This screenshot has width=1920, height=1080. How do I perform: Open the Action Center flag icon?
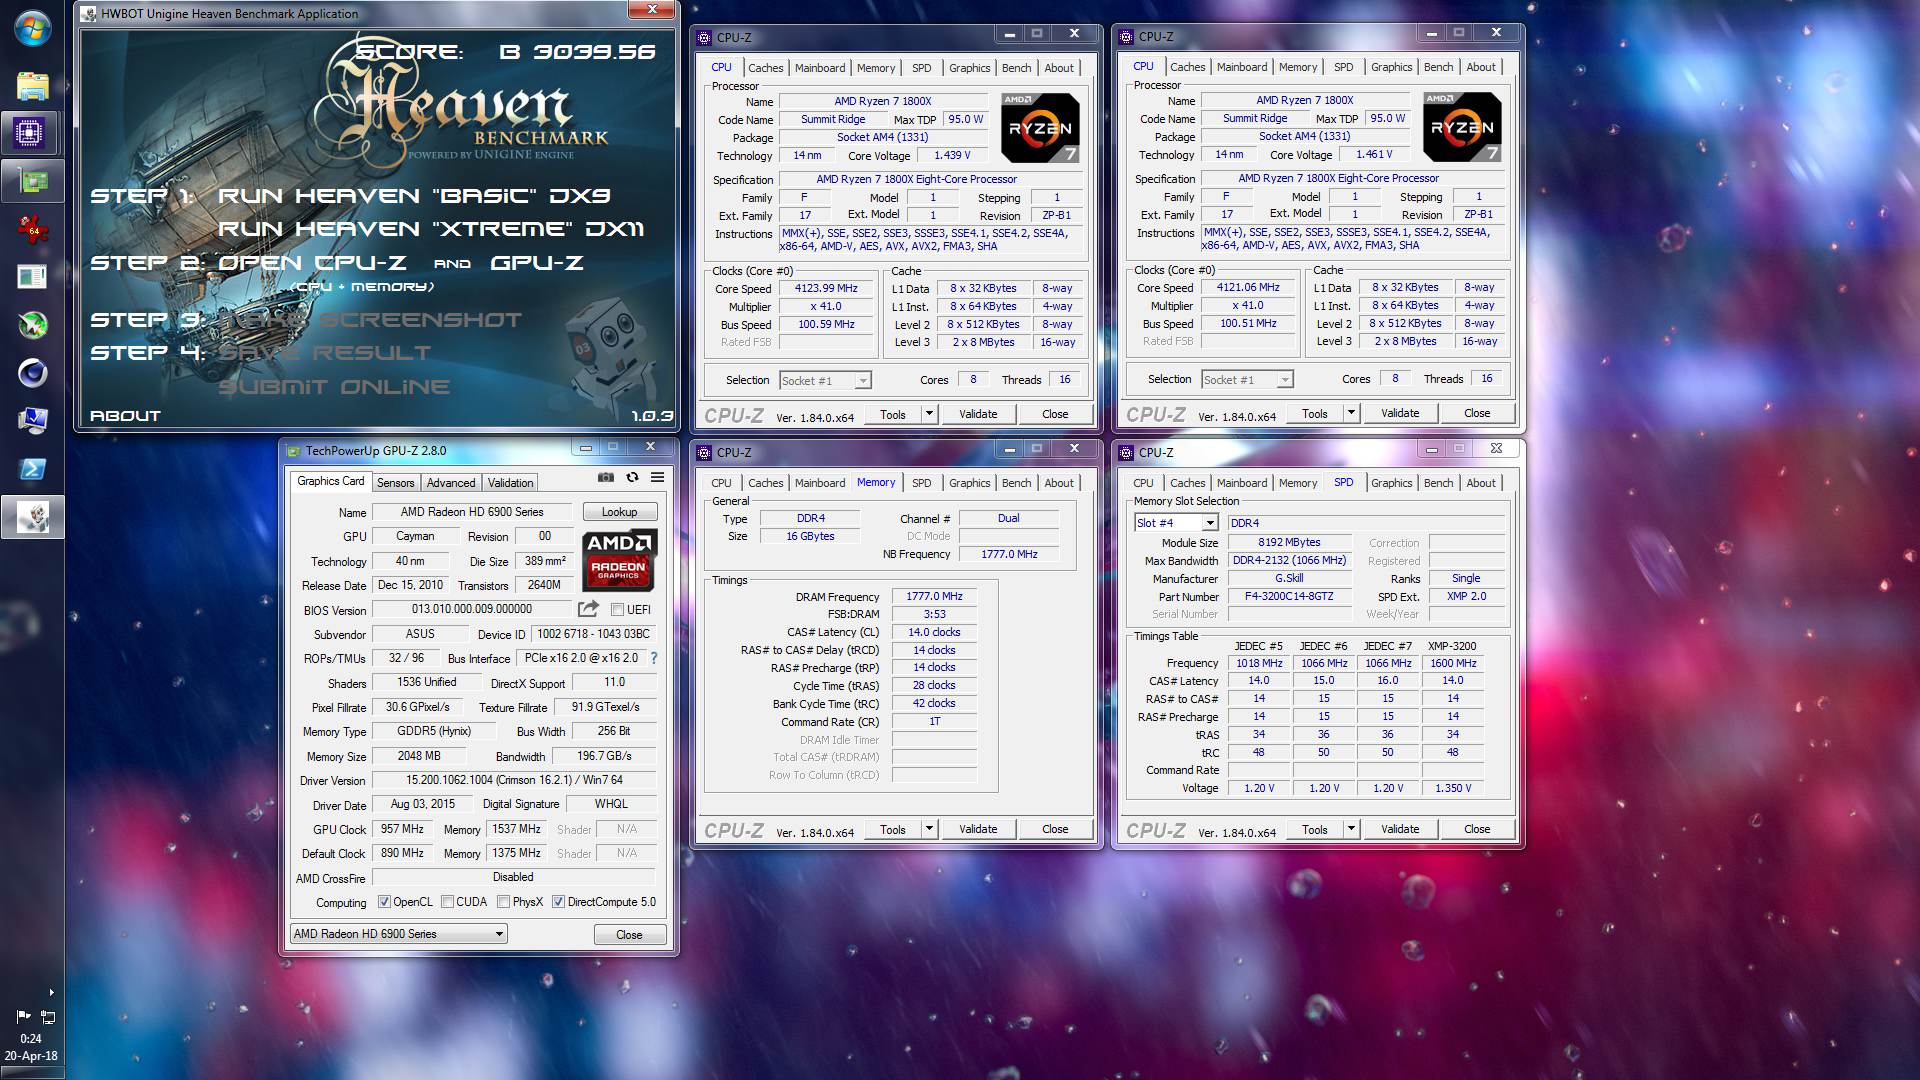tap(23, 1017)
